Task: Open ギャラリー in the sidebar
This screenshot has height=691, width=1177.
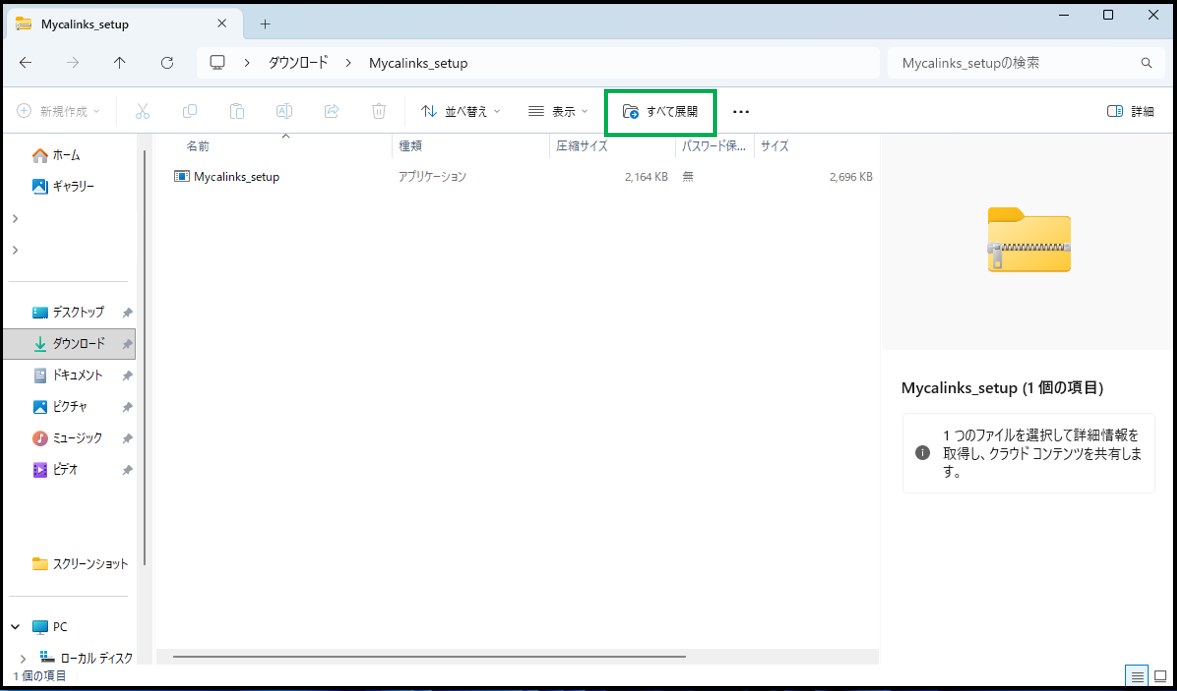Action: click(x=73, y=187)
